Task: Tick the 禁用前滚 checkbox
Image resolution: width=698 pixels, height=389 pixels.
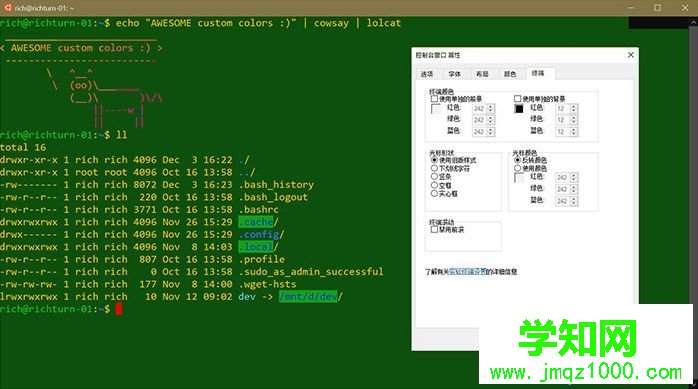Action: pyautogui.click(x=434, y=230)
